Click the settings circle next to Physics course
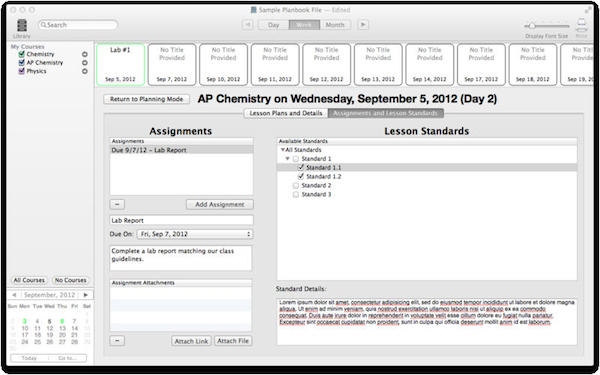The width and height of the screenshot is (600, 375). pyautogui.click(x=85, y=71)
